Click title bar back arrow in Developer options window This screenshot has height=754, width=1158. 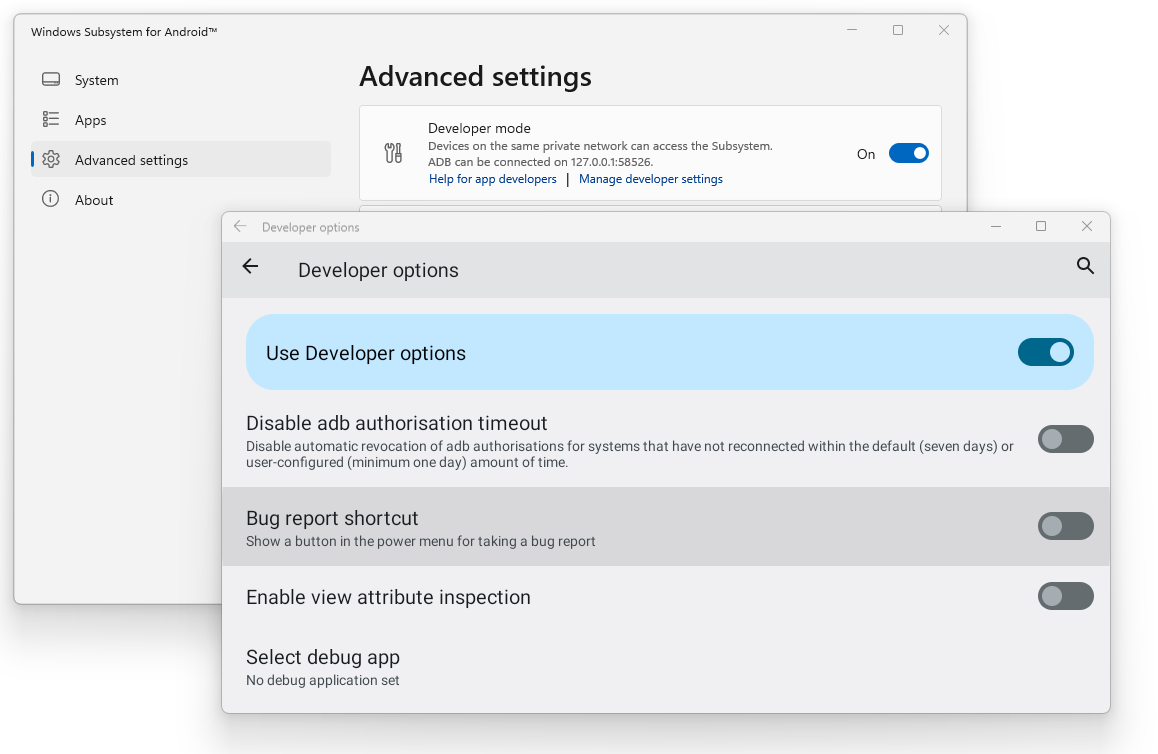(240, 226)
